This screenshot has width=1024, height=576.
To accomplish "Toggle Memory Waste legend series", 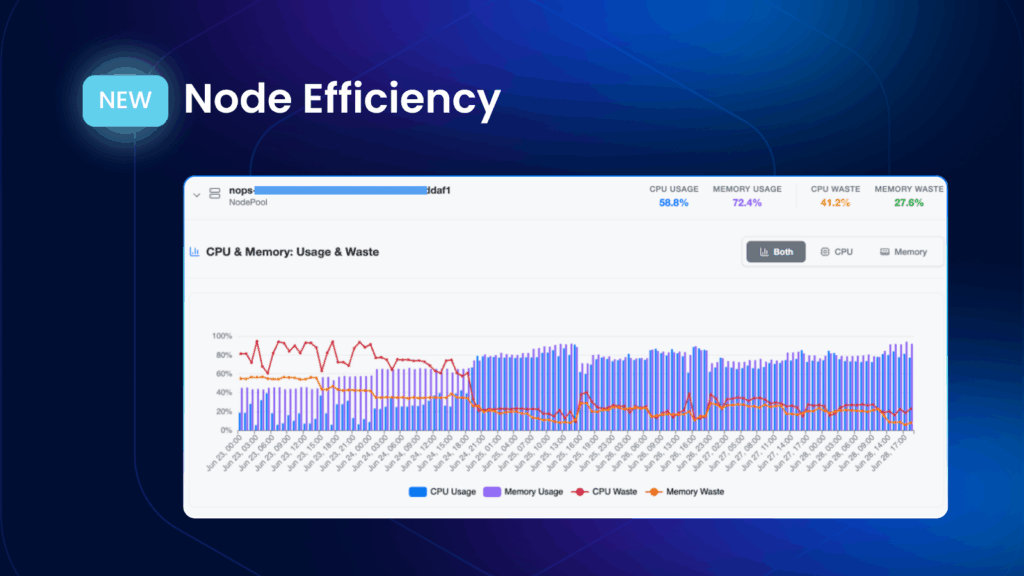I will pyautogui.click(x=684, y=492).
